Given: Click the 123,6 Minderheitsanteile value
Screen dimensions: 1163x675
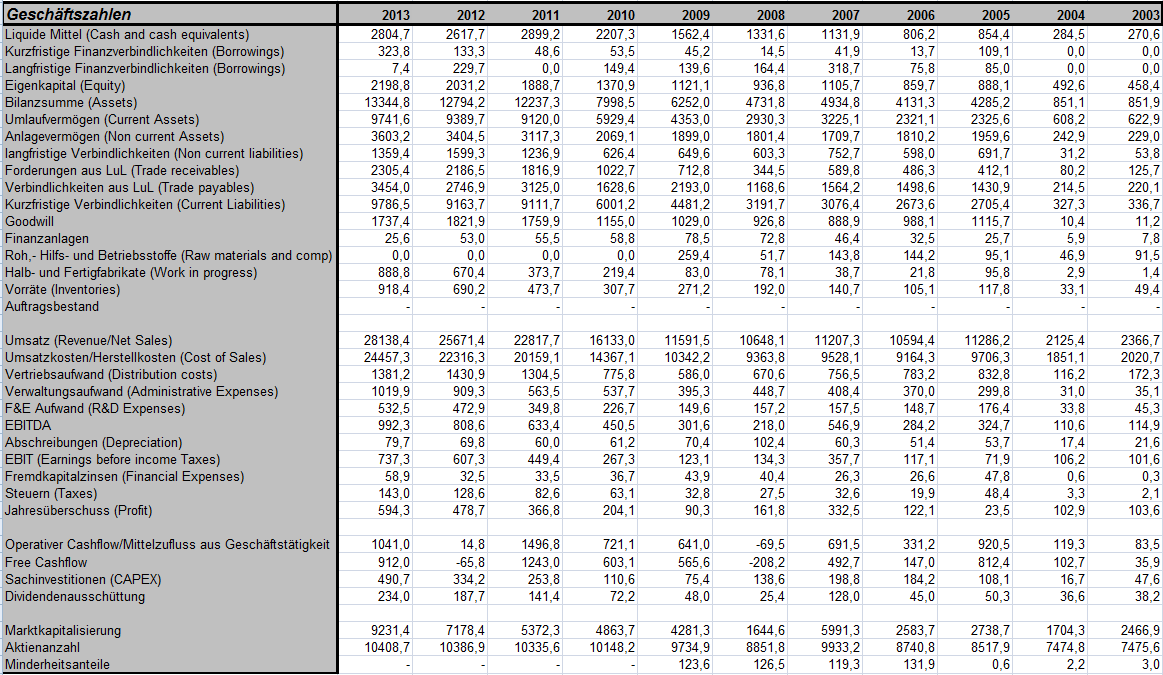Looking at the screenshot, I should tap(693, 665).
